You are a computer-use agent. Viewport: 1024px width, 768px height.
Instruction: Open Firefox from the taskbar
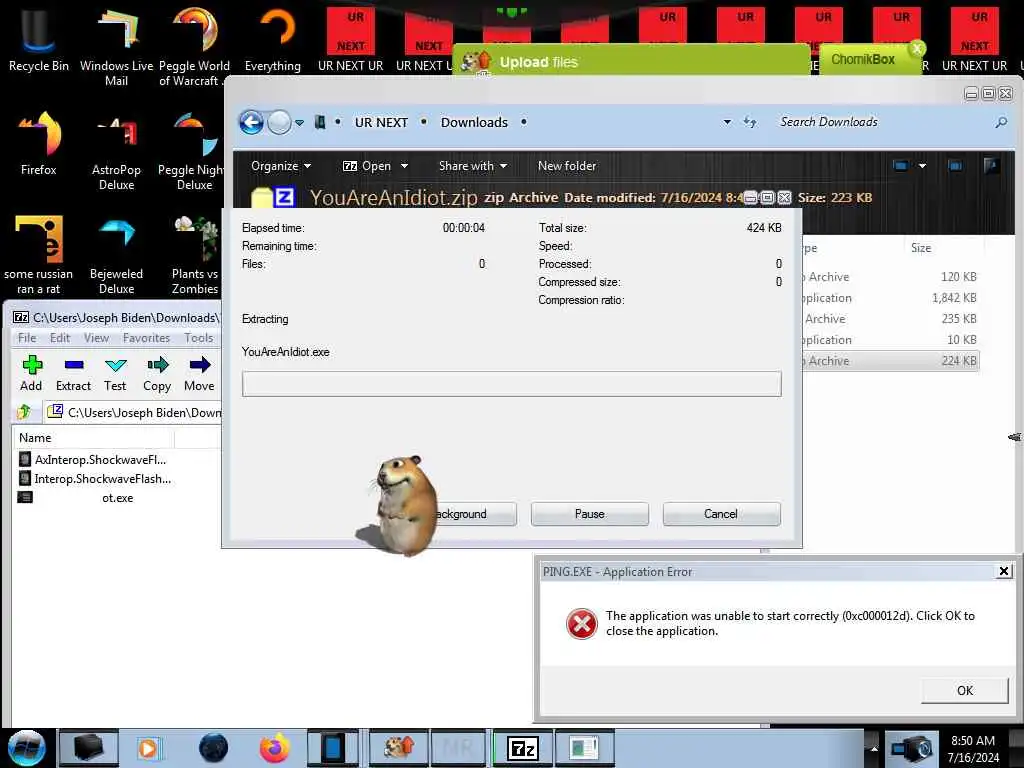pyautogui.click(x=274, y=748)
